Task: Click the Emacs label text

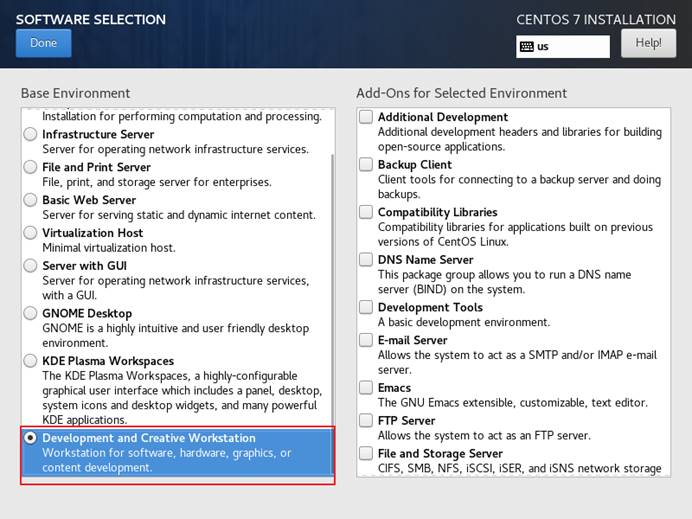Action: pyautogui.click(x=394, y=388)
